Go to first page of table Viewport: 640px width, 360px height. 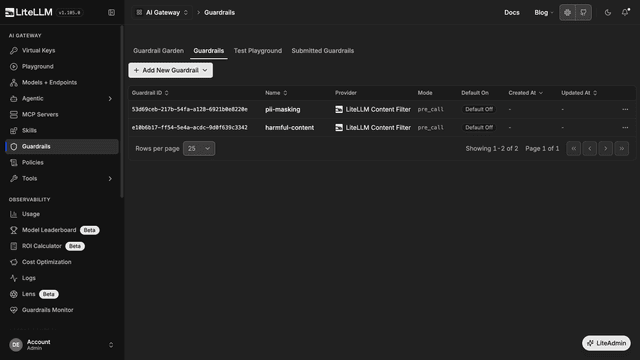pyautogui.click(x=573, y=149)
